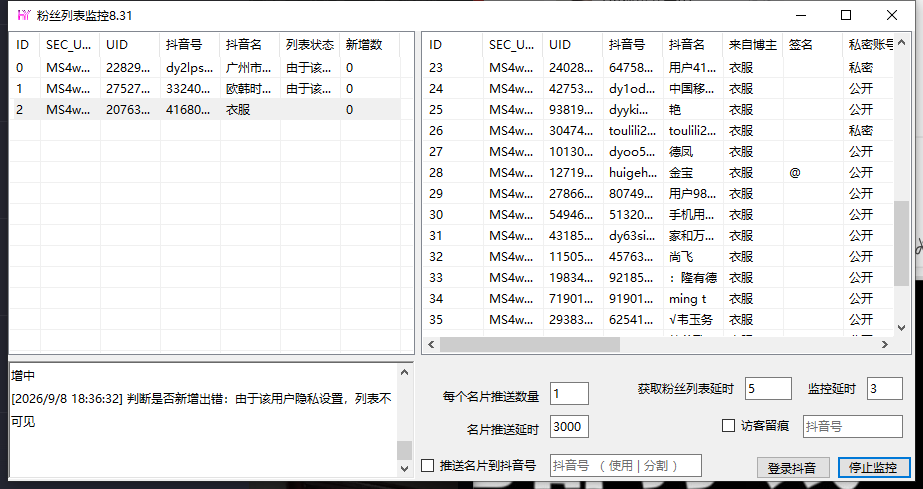This screenshot has height=489, width=923.
Task: Click 私密 cell in row 23
Action: pos(869,68)
